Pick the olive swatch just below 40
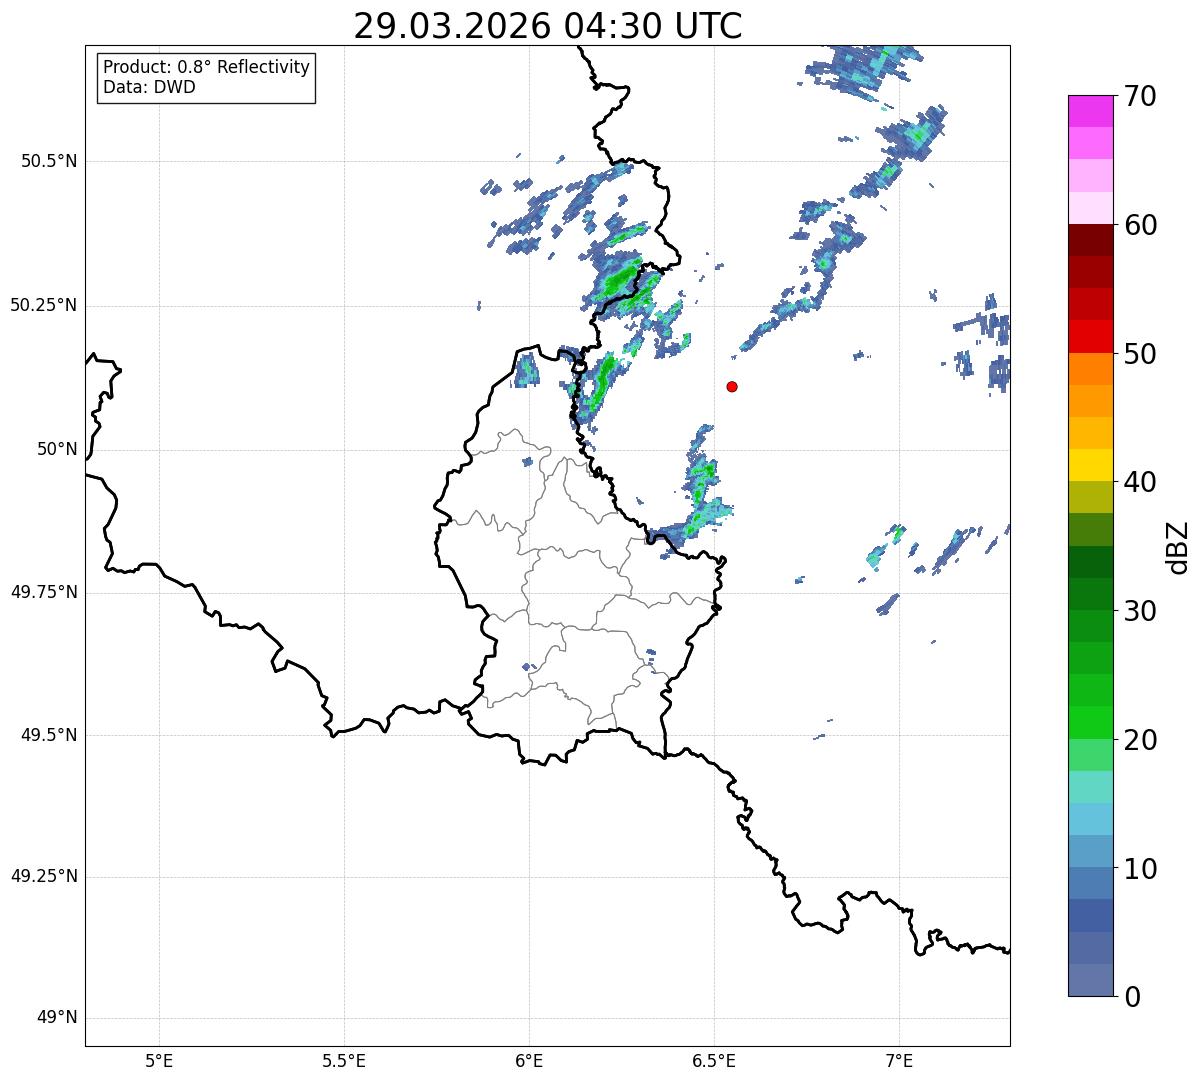 tap(1091, 497)
